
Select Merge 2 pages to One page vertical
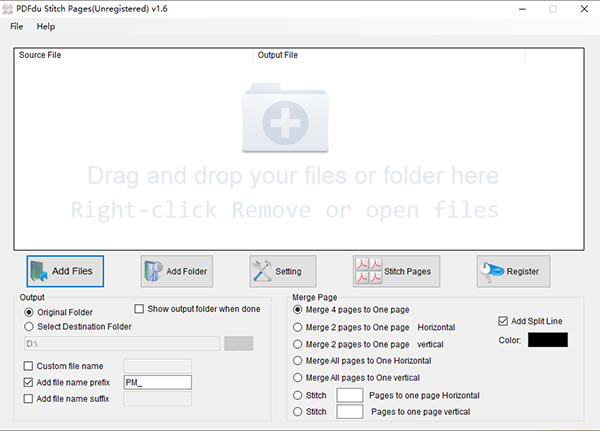298,343
